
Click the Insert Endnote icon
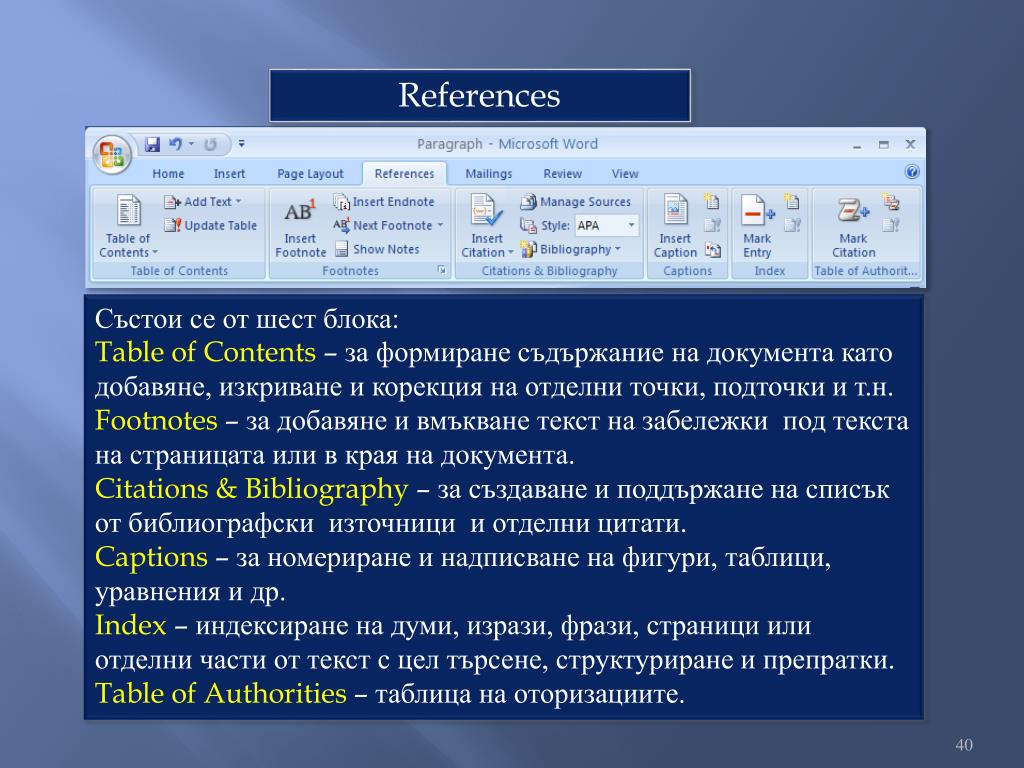pos(342,202)
